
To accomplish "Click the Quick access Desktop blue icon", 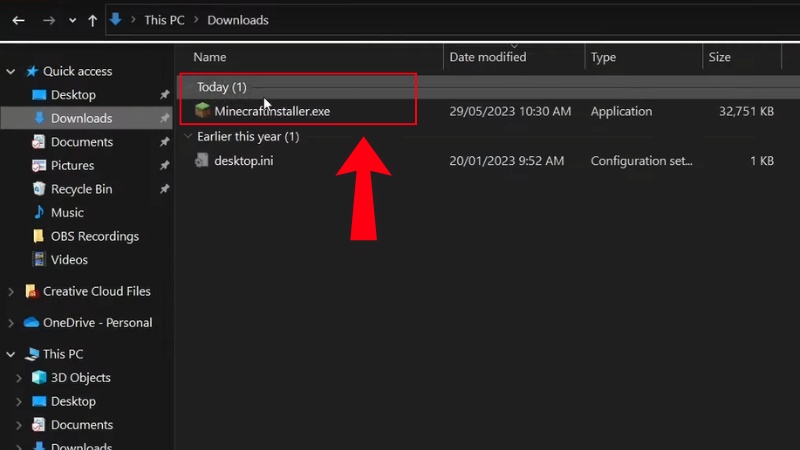I will [x=39, y=95].
